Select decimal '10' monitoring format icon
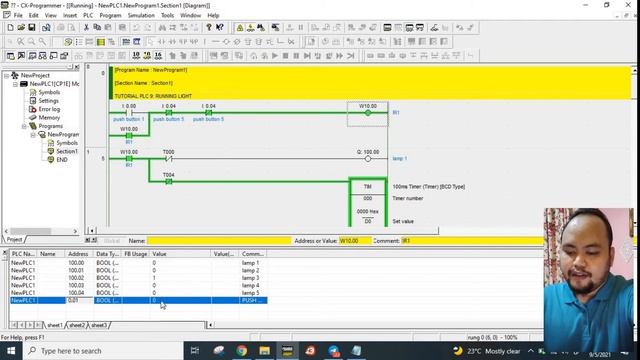640x360 pixels. (136, 56)
